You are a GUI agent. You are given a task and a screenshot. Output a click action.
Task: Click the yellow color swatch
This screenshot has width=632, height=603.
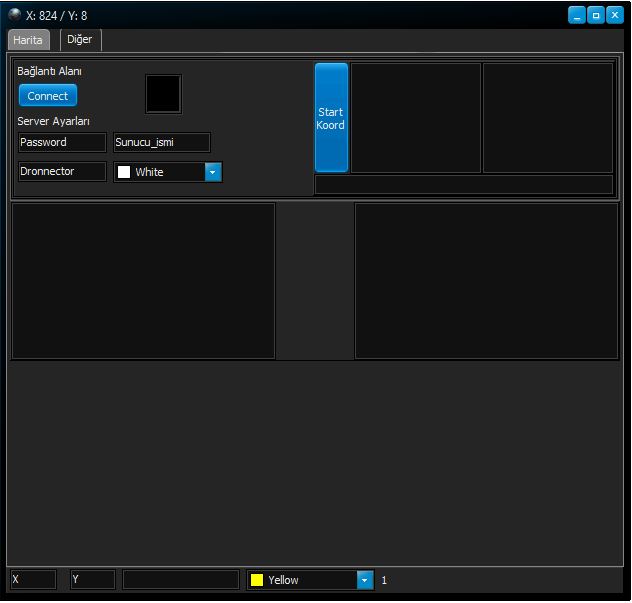[x=257, y=580]
